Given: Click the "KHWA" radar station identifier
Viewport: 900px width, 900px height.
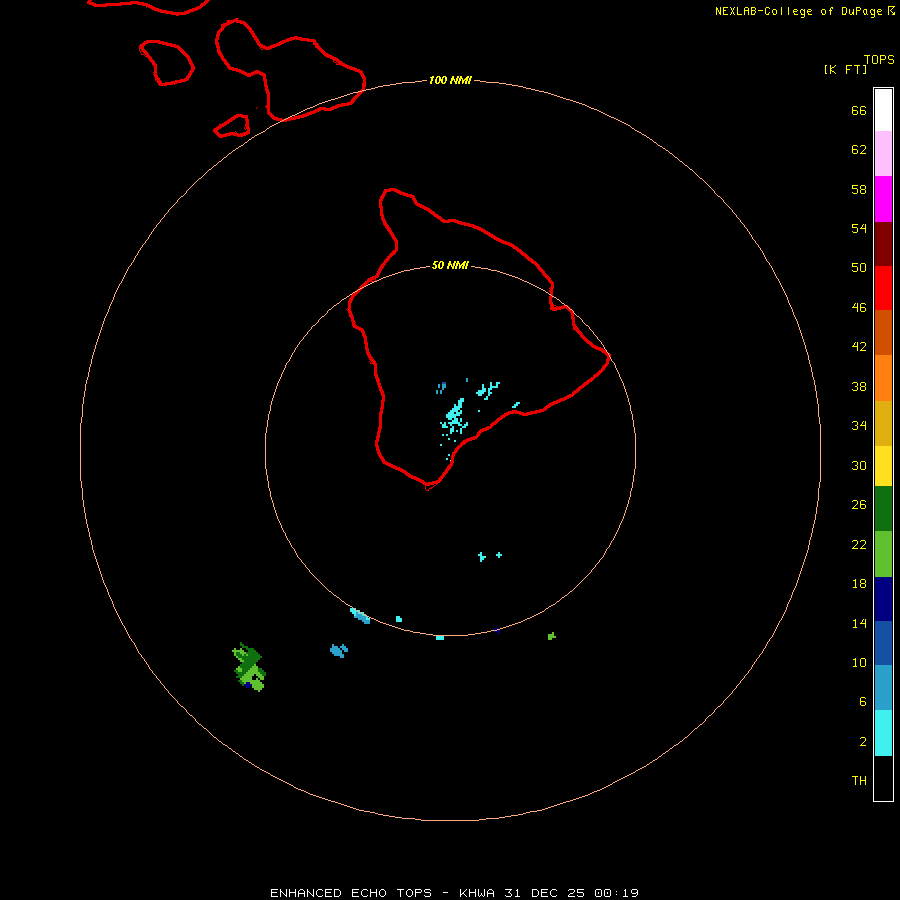Looking at the screenshot, I should (x=476, y=893).
